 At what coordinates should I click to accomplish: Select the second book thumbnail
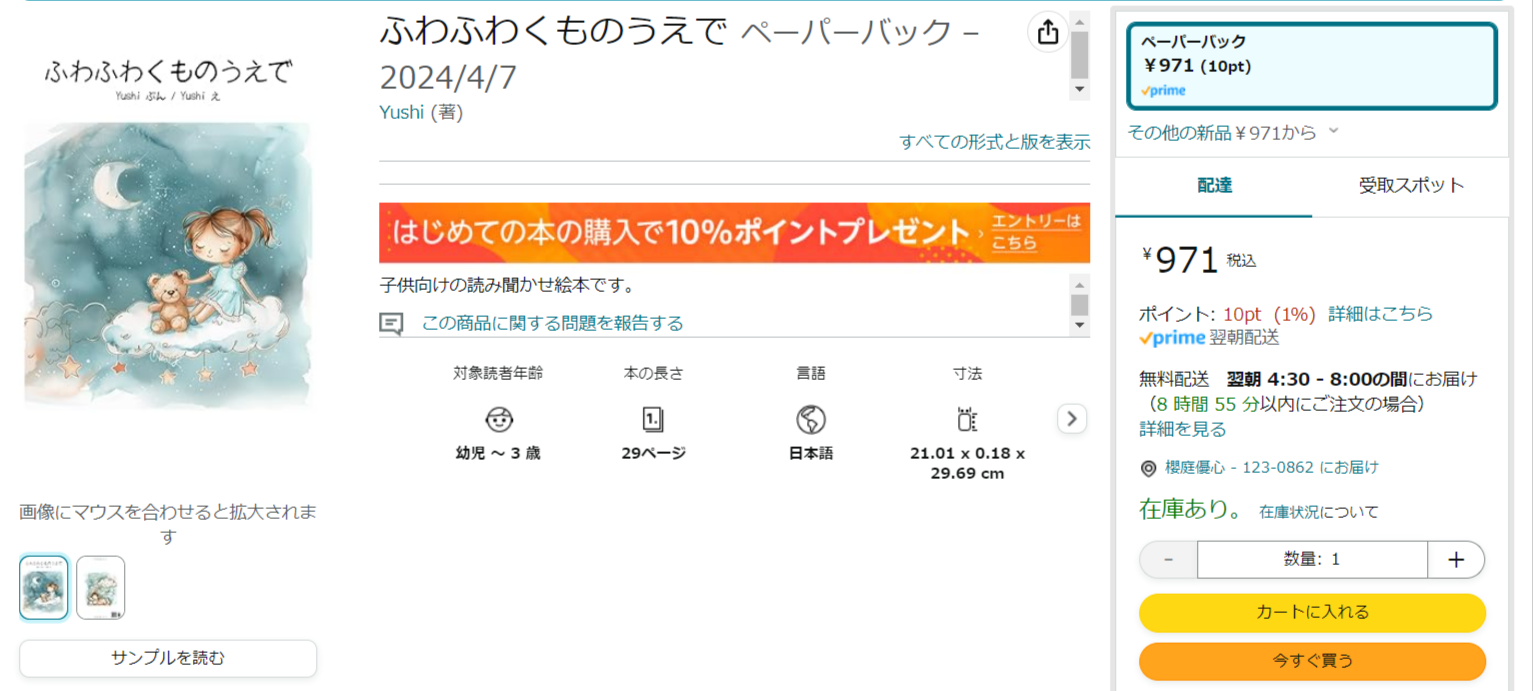101,588
